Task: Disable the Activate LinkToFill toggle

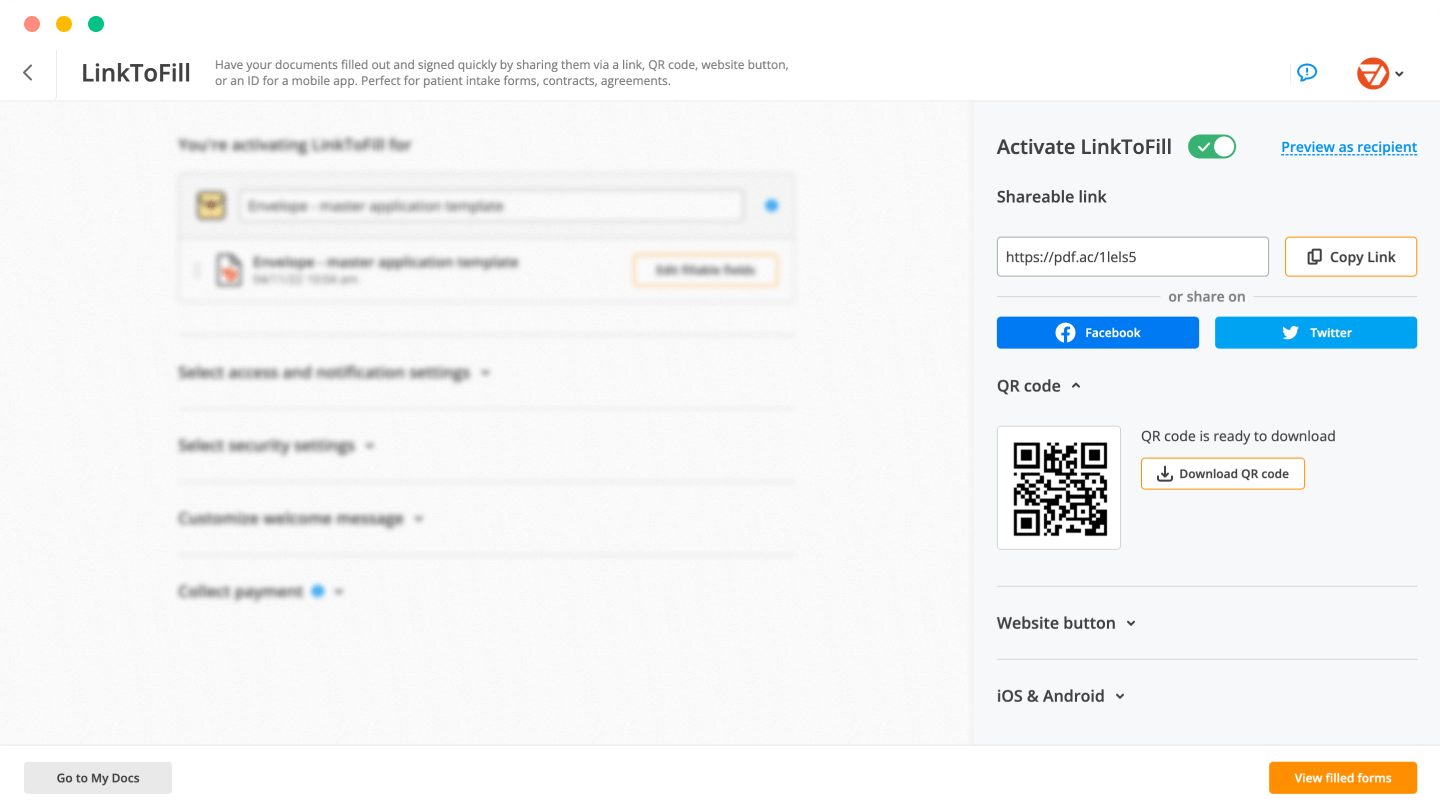Action: (1211, 146)
